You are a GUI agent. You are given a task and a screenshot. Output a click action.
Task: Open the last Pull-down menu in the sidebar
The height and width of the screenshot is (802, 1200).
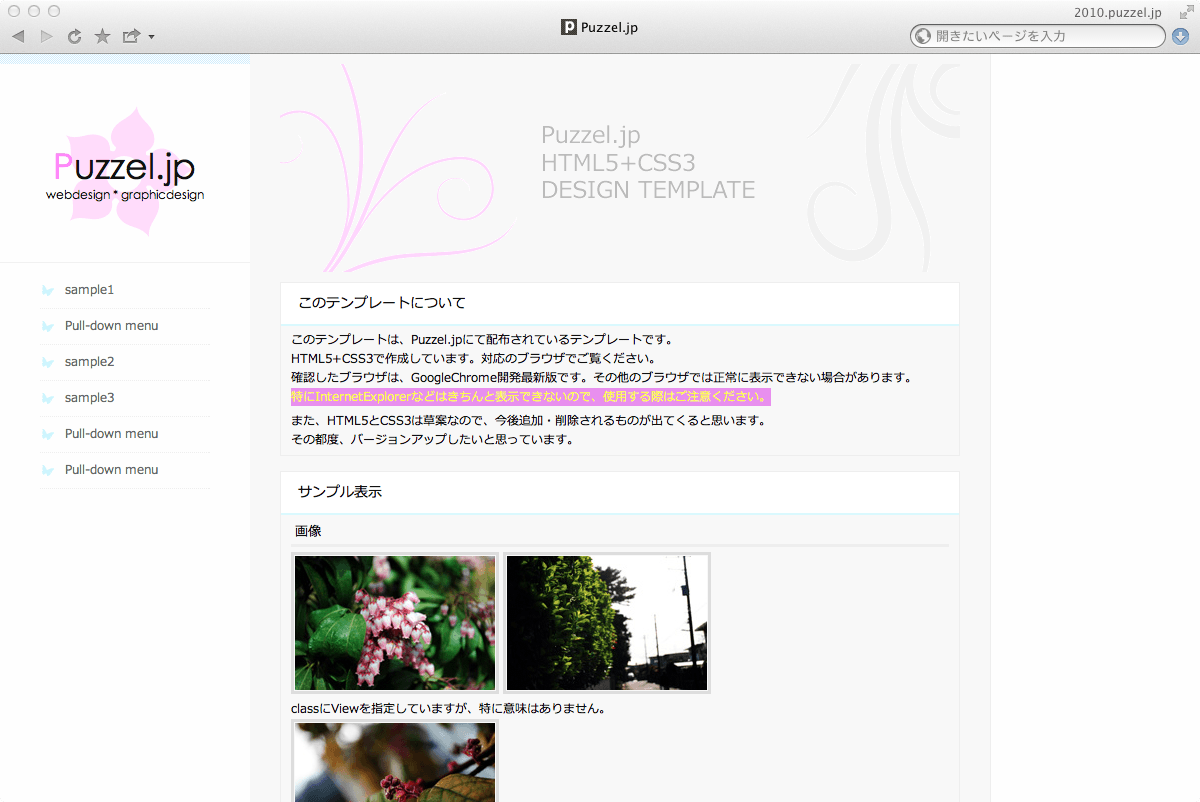point(111,470)
